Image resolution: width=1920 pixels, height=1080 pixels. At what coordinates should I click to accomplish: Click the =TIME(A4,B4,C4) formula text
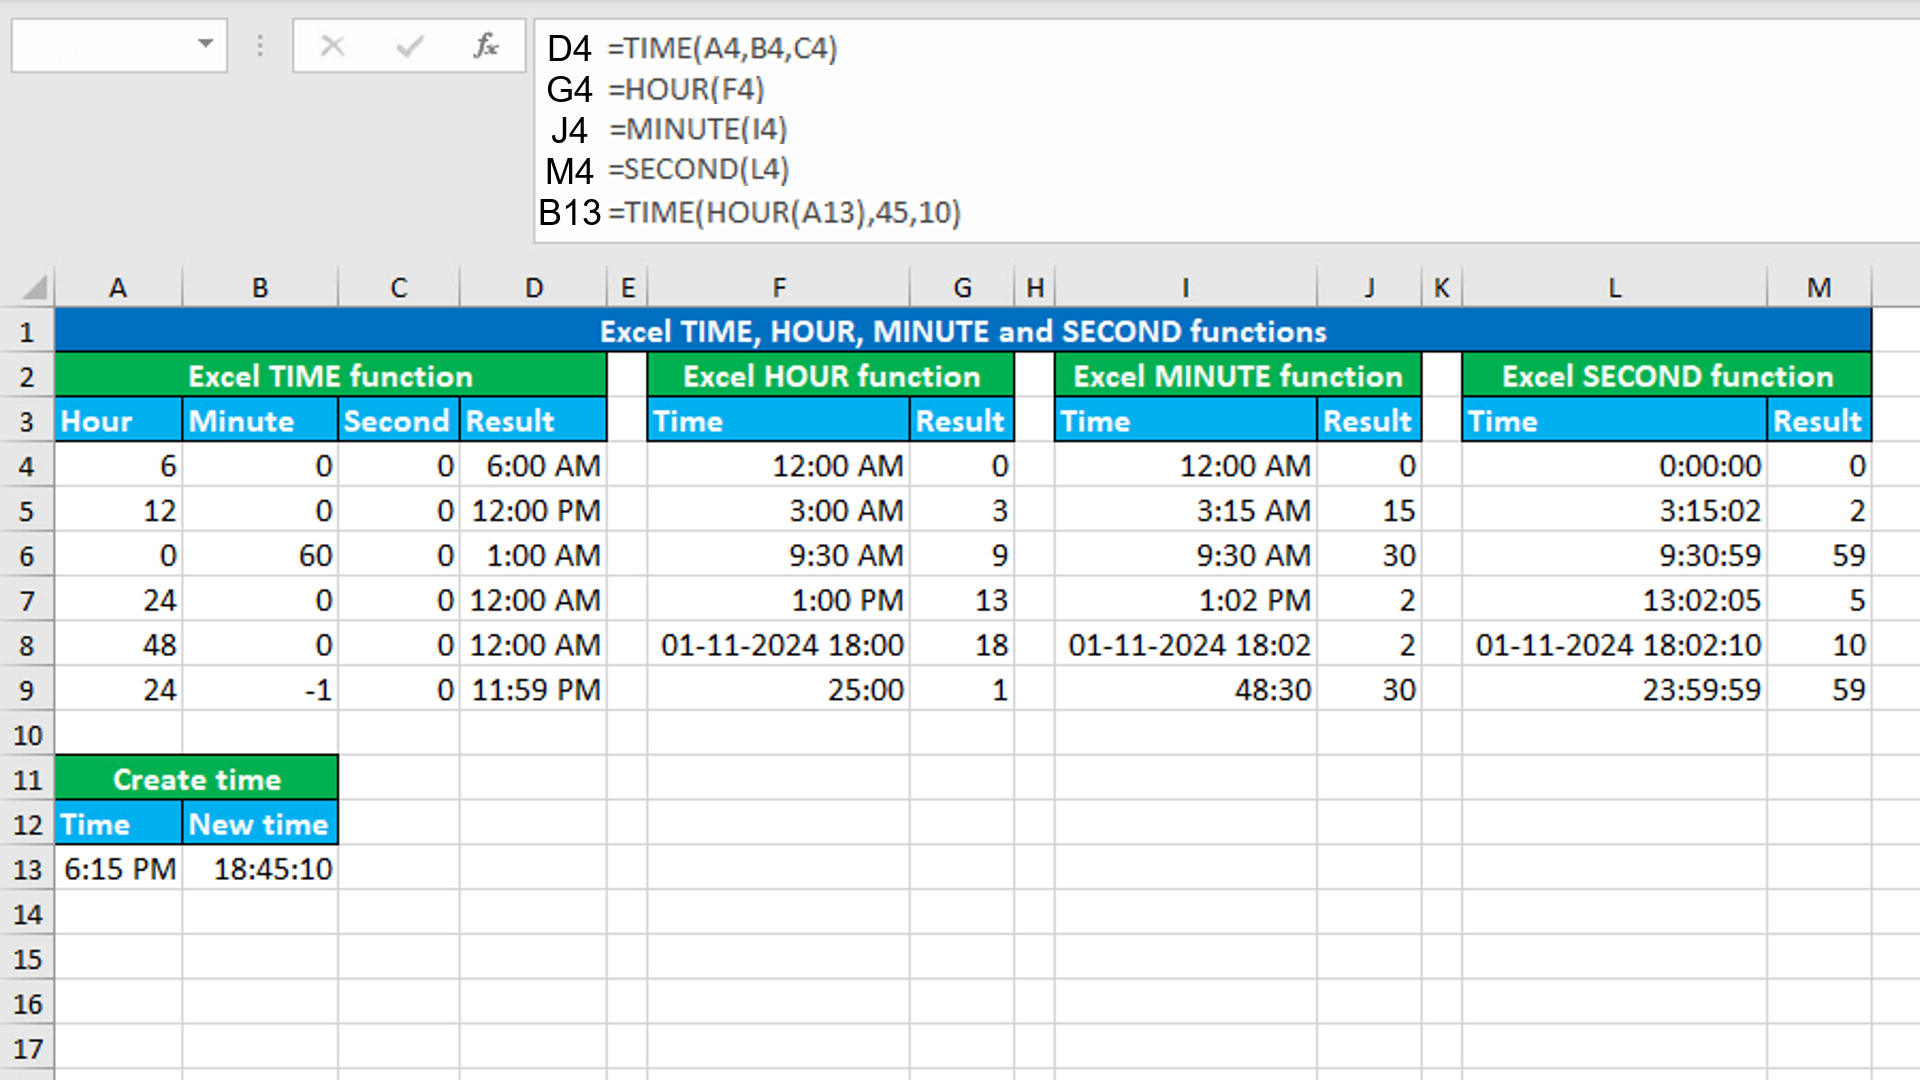pyautogui.click(x=722, y=48)
